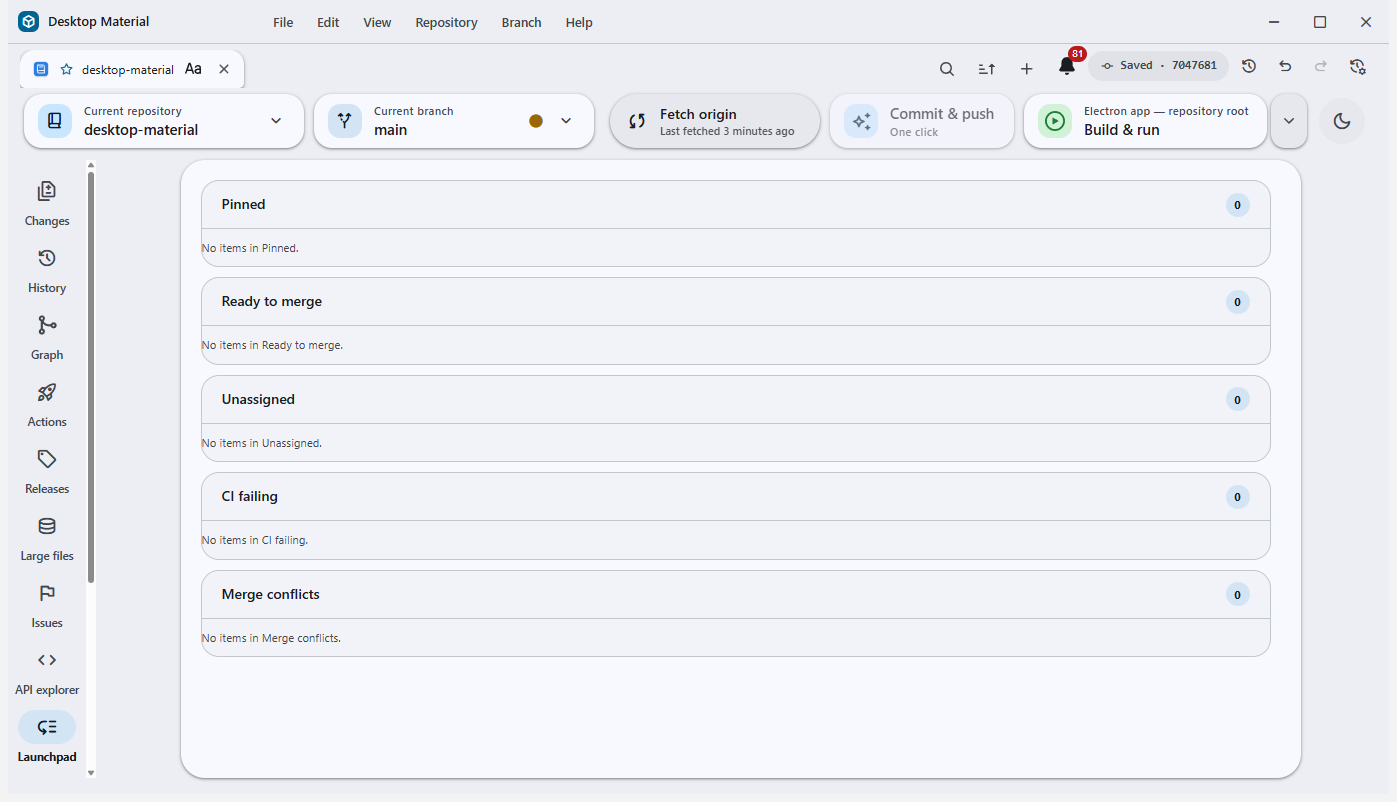The image size is (1397, 802).
Task: Open the Changes view in sidebar
Action: [47, 203]
